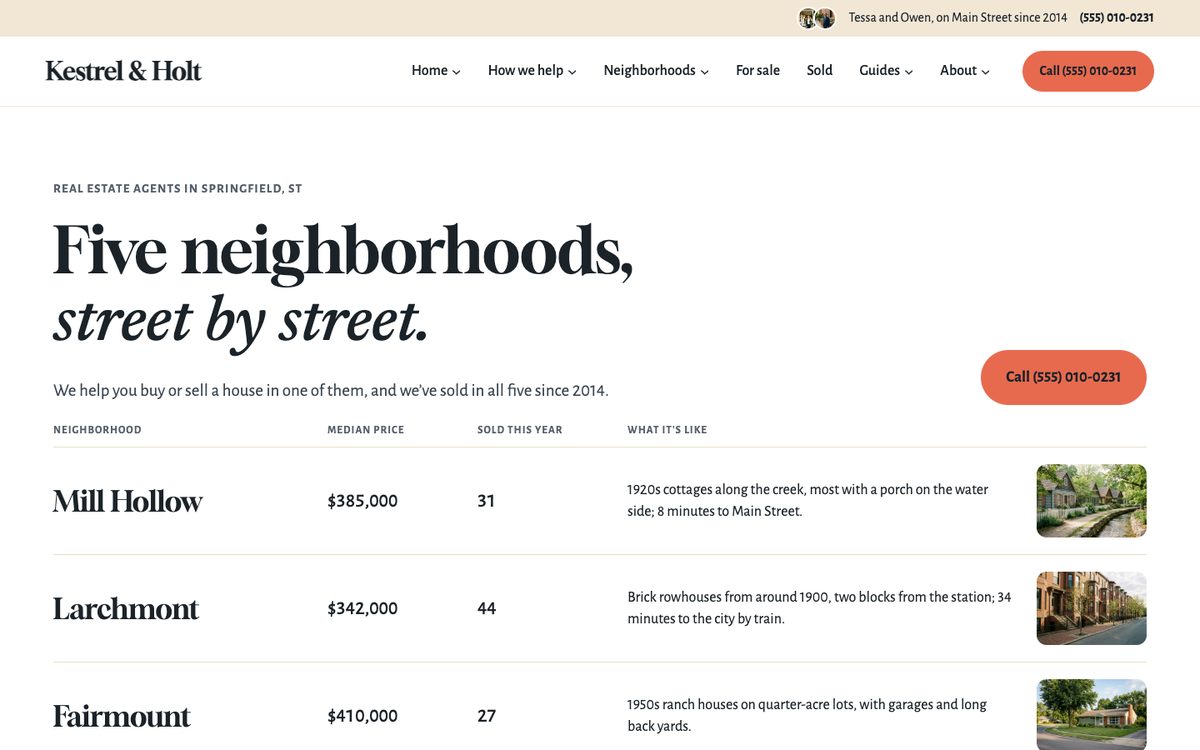Click the 27 sold value for Fairmount

[487, 716]
